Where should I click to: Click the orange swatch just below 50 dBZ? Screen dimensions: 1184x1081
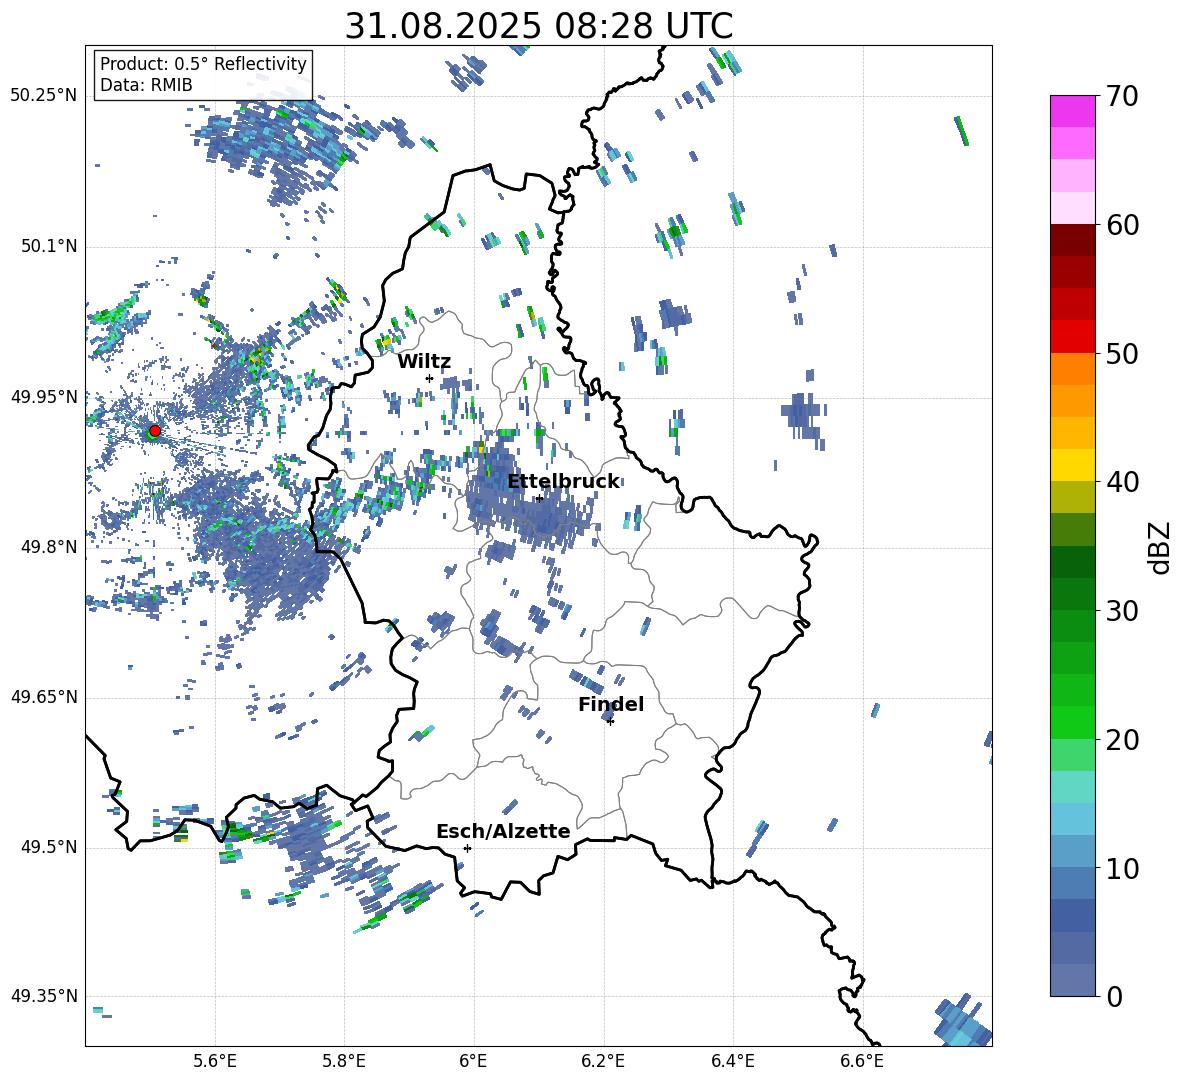click(1072, 368)
